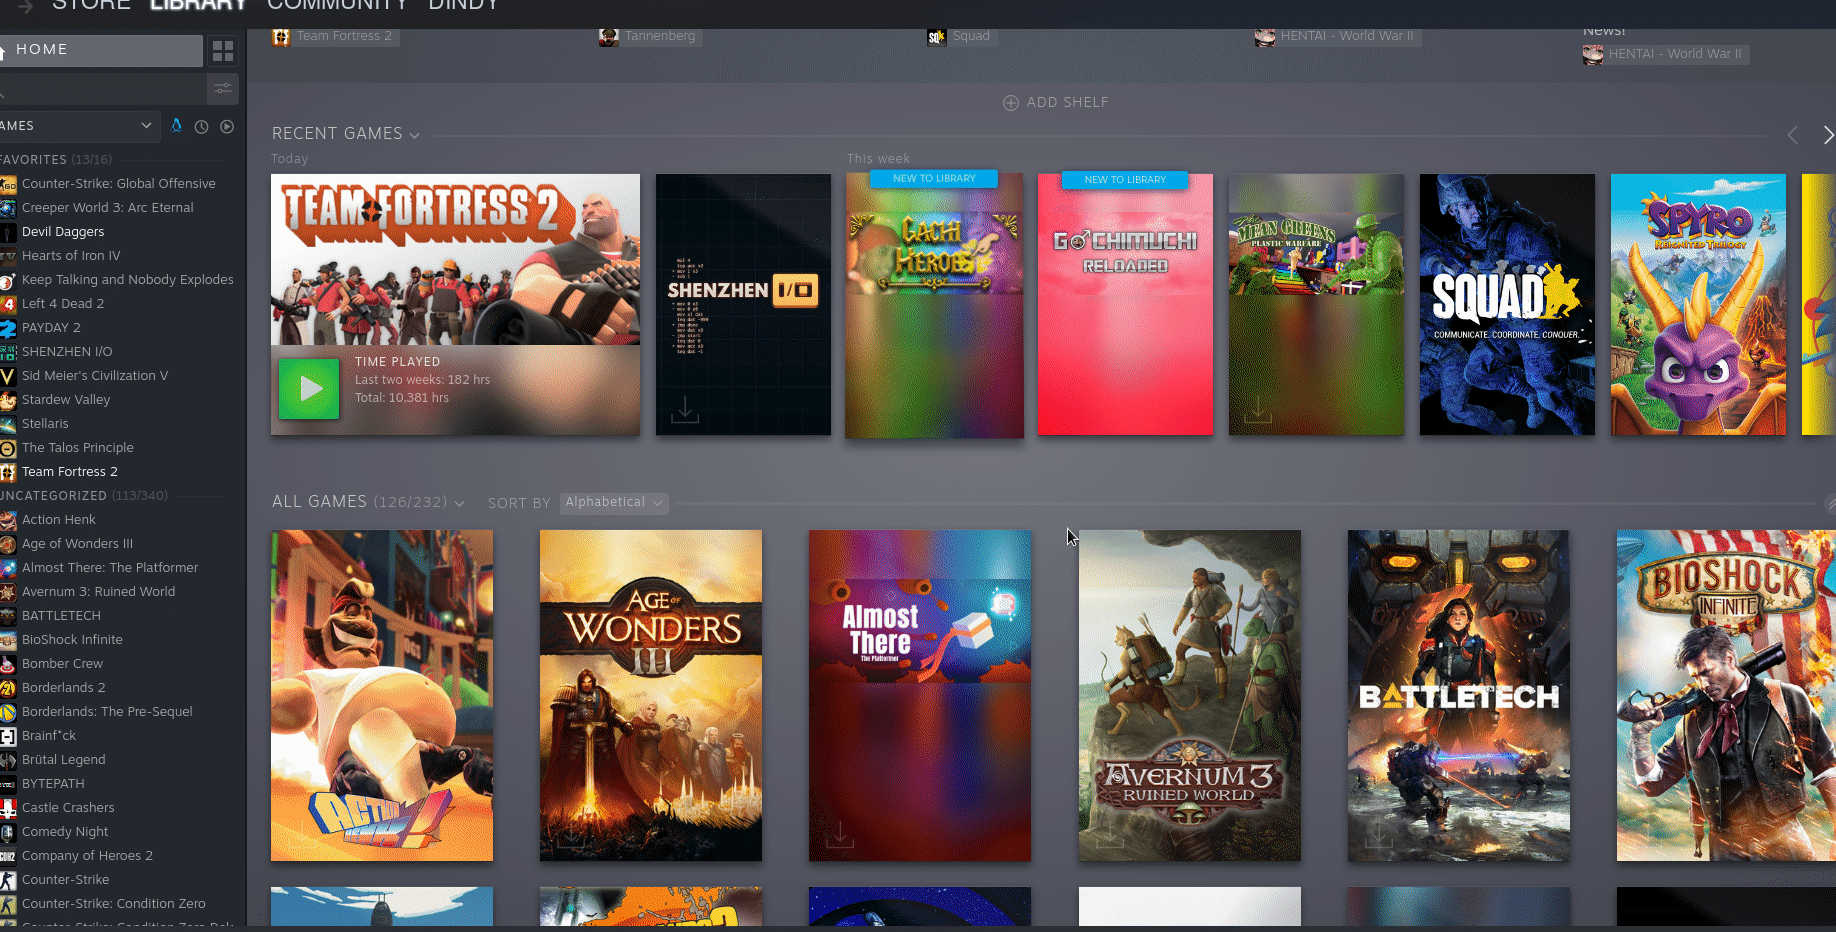Click The Talos Principle sidebar icon

click(8, 448)
